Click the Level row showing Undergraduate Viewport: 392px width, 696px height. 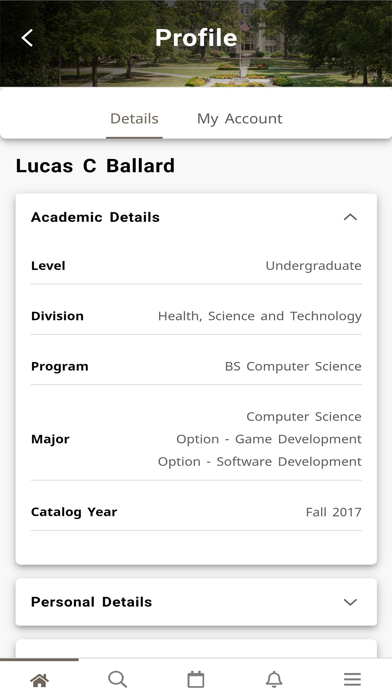click(196, 265)
